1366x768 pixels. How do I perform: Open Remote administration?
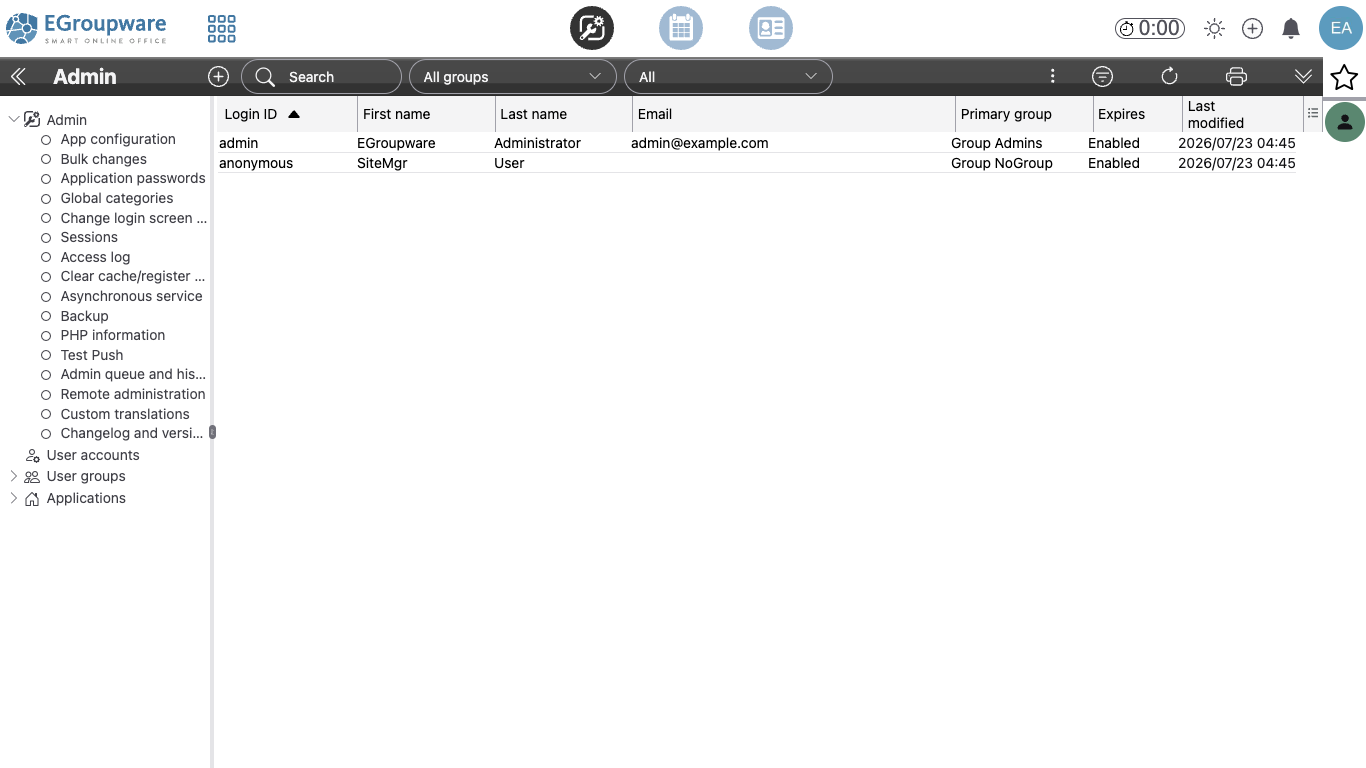pos(133,394)
